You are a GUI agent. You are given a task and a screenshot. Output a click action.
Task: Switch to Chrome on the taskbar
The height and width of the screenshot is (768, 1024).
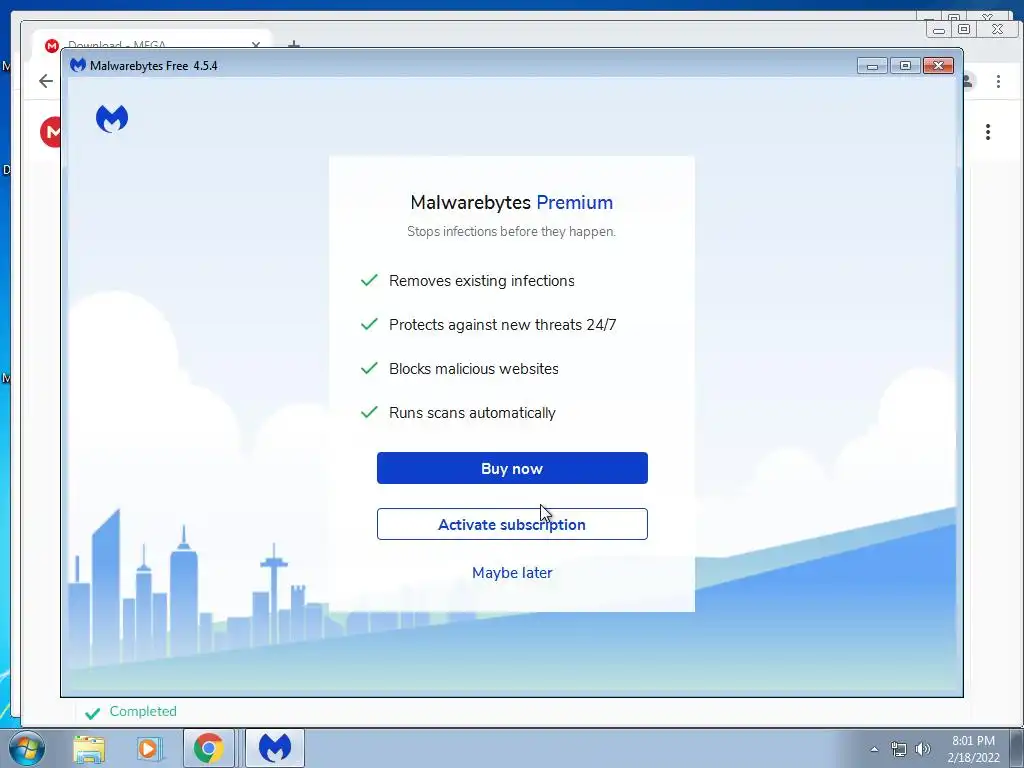pos(208,748)
